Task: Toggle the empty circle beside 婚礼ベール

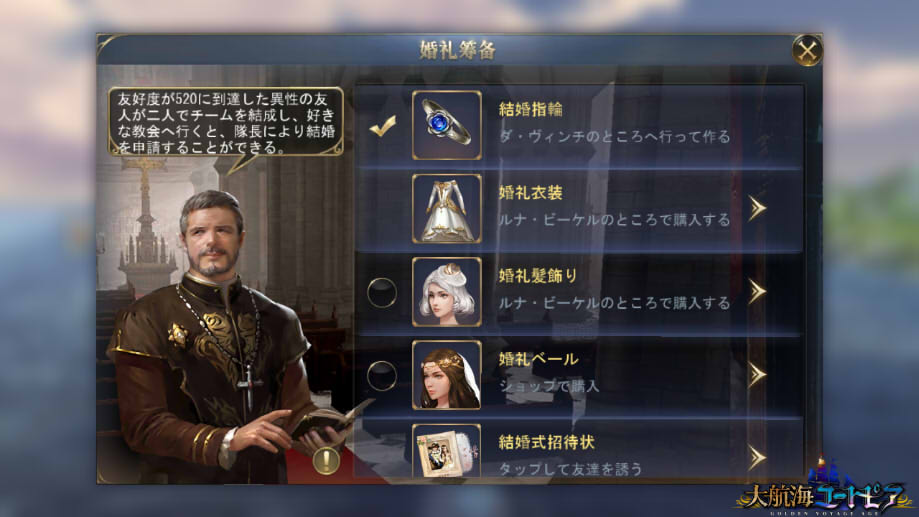Action: tap(382, 375)
